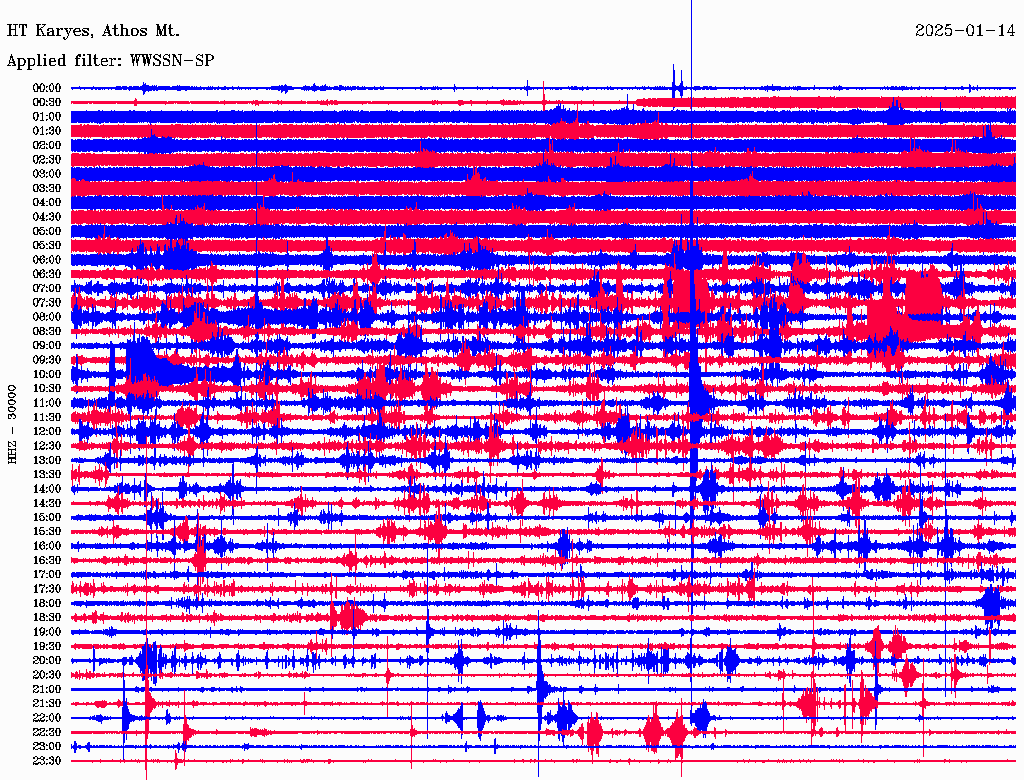
Task: Select the 14:00 time label
Action: click(x=47, y=489)
